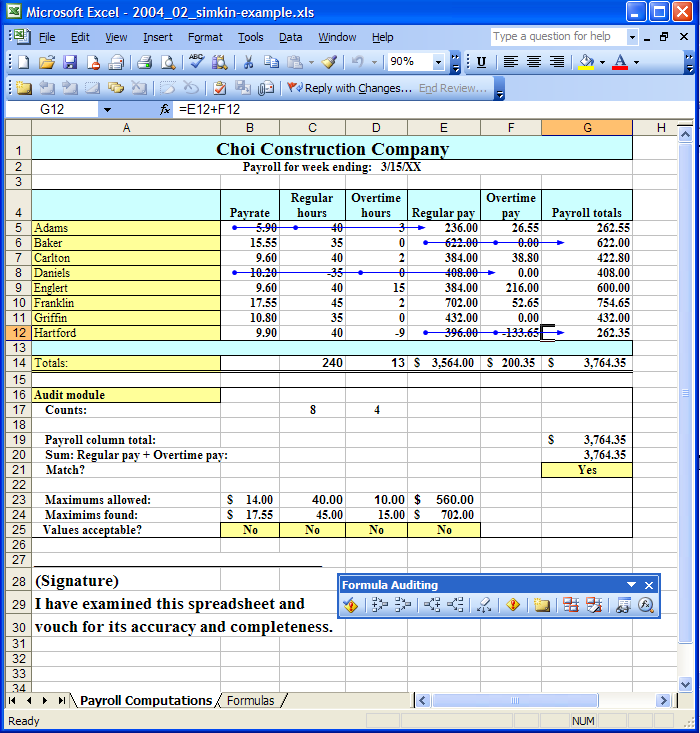This screenshot has height=733, width=700.
Task: Click the New workbook icon
Action: (x=23, y=62)
